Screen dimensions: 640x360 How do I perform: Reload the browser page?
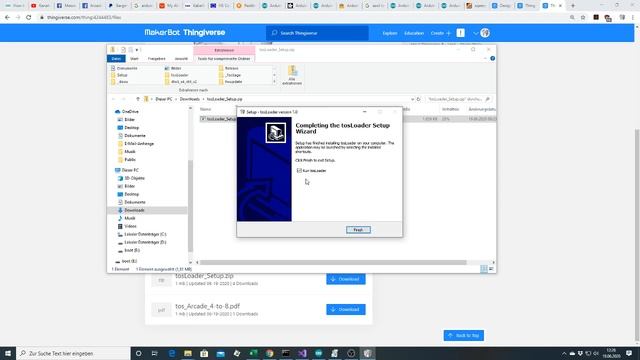[x=29, y=18]
